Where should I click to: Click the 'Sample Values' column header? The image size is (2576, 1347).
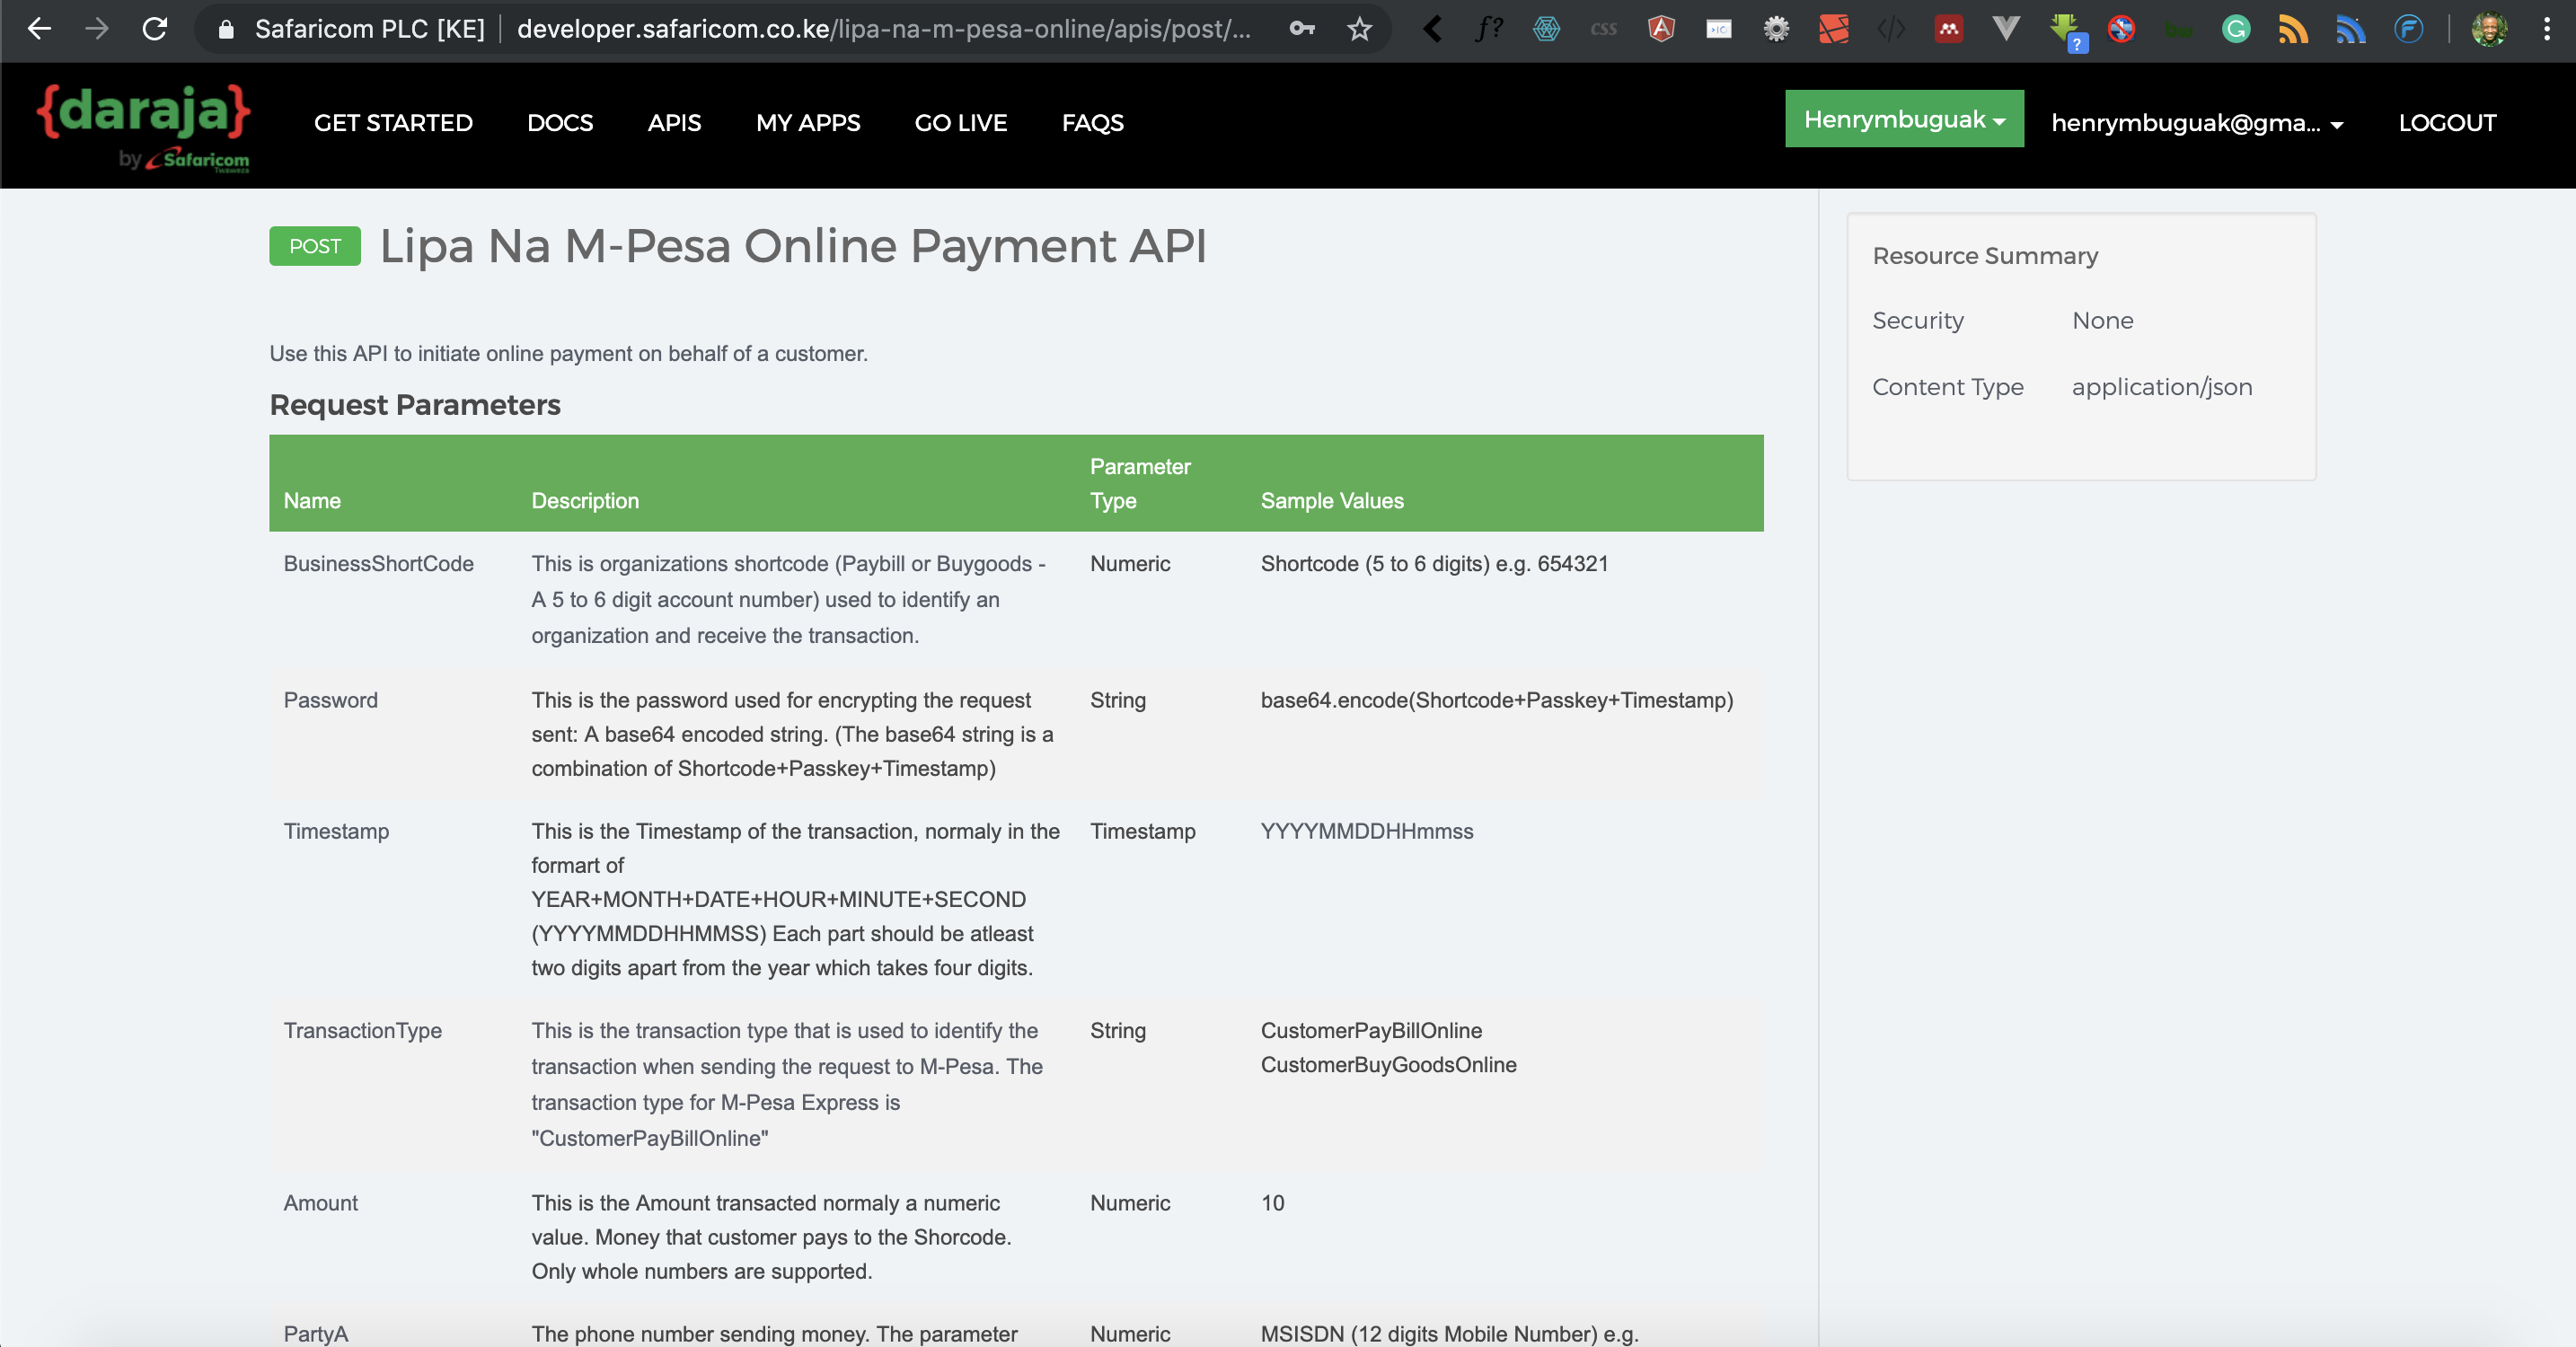[1332, 501]
